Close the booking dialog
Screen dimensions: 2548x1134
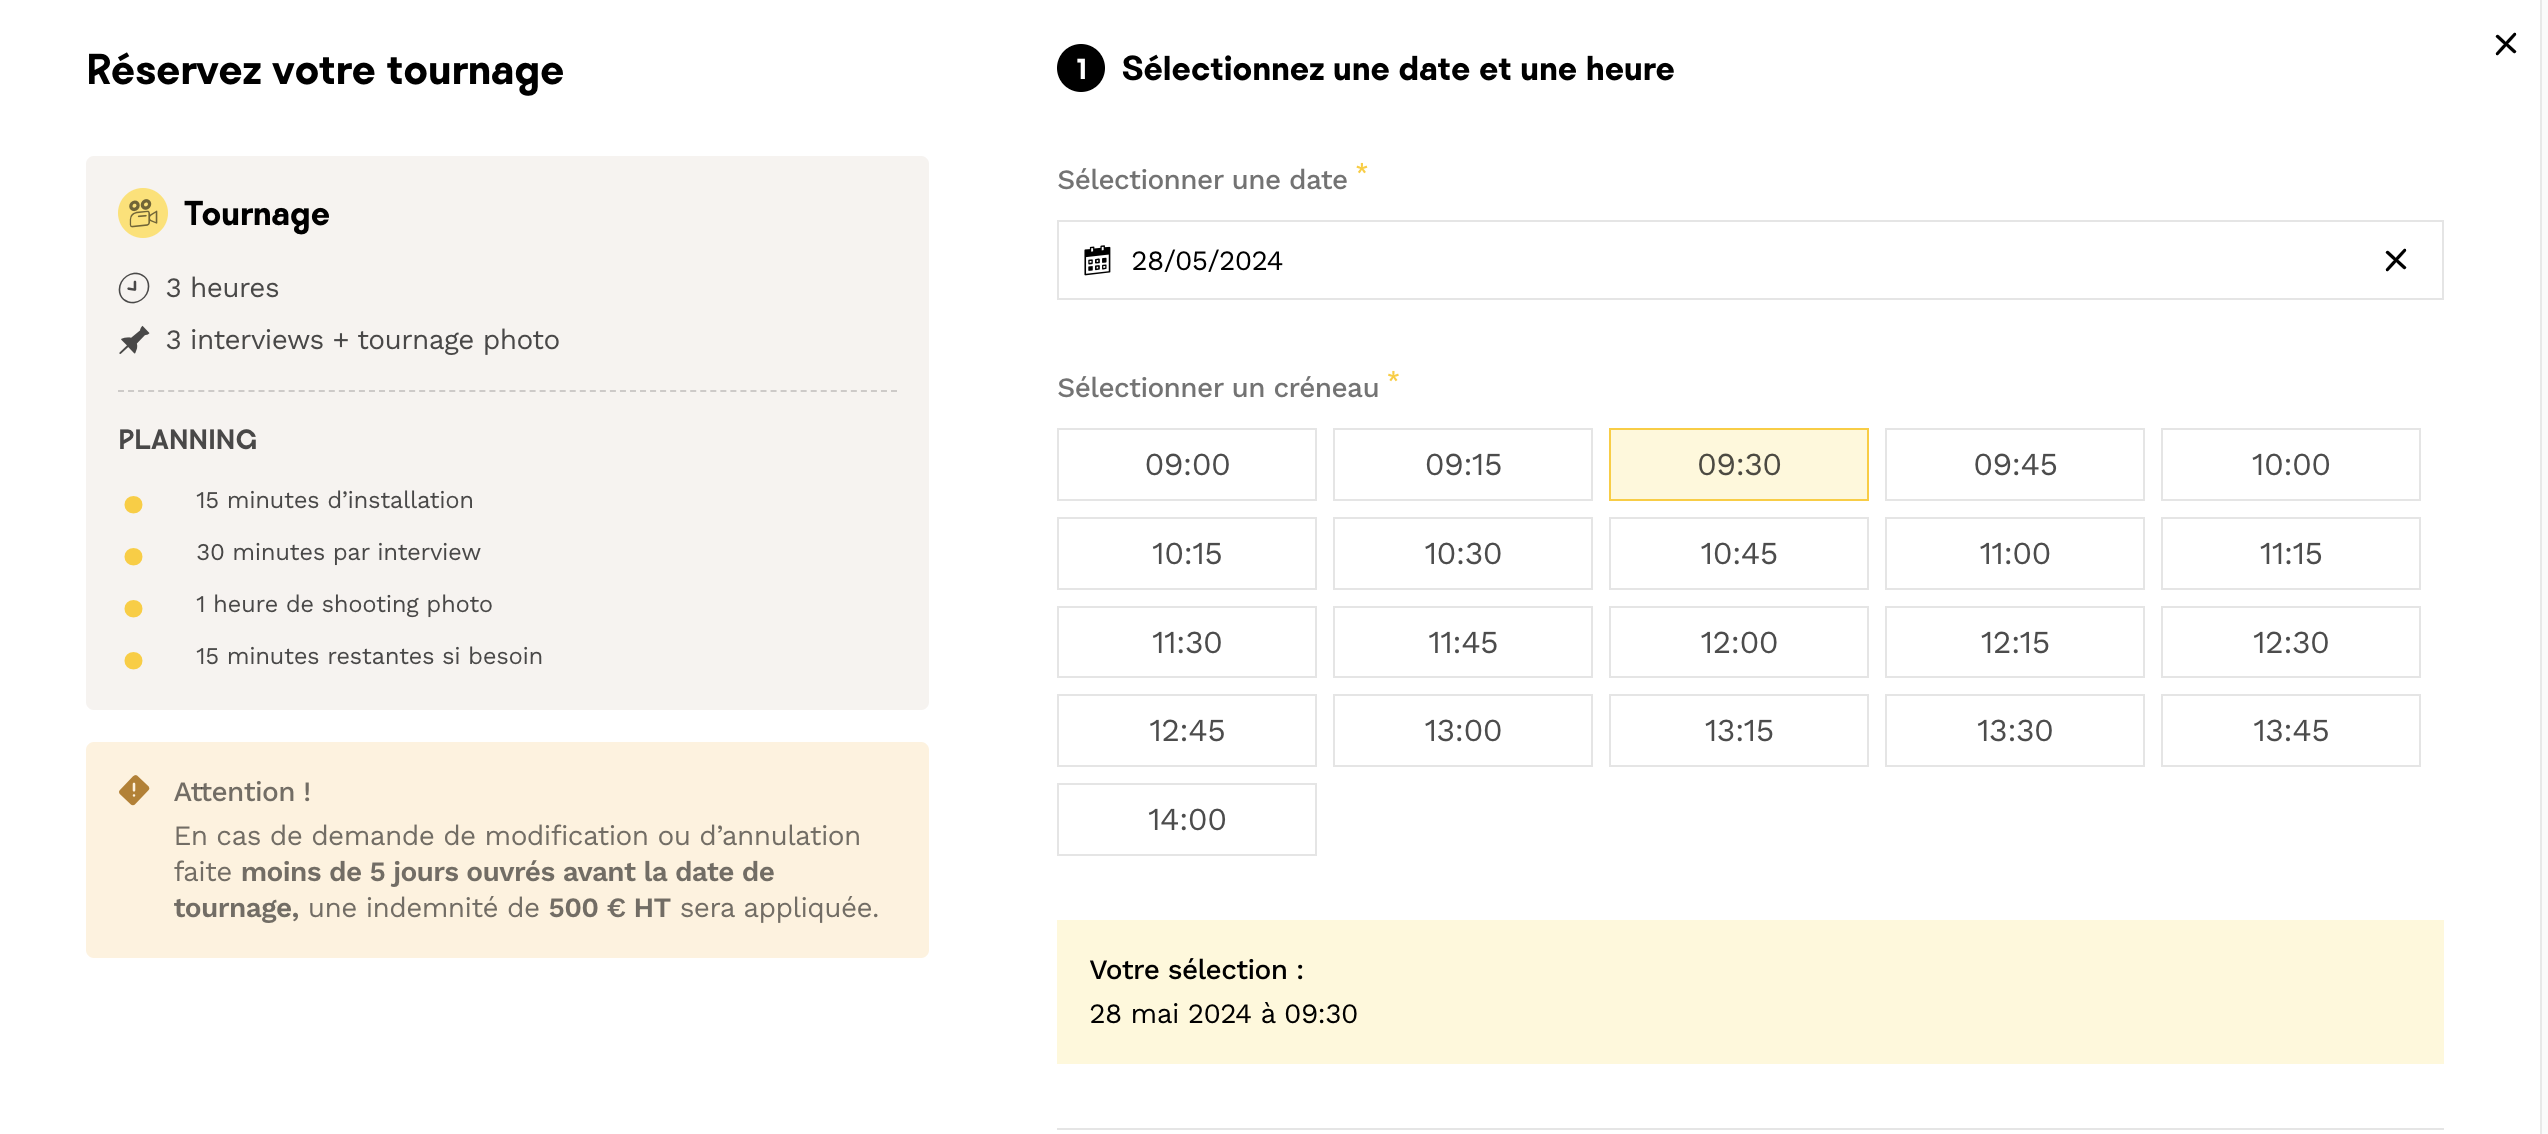[2505, 45]
